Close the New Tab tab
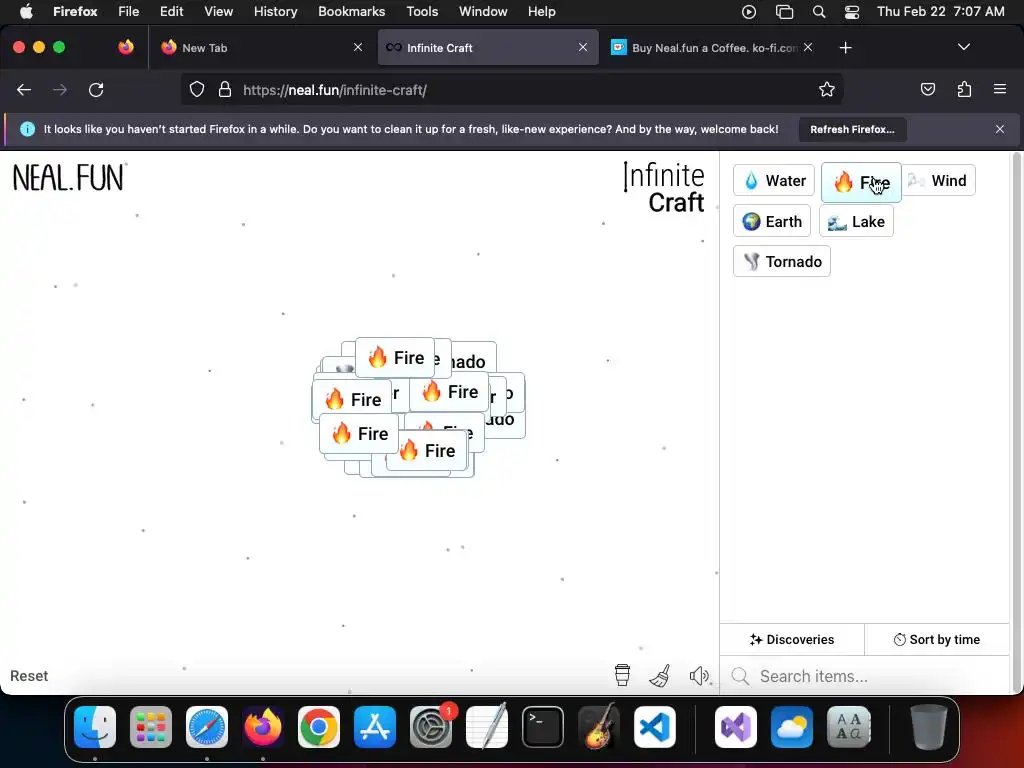 coord(358,47)
